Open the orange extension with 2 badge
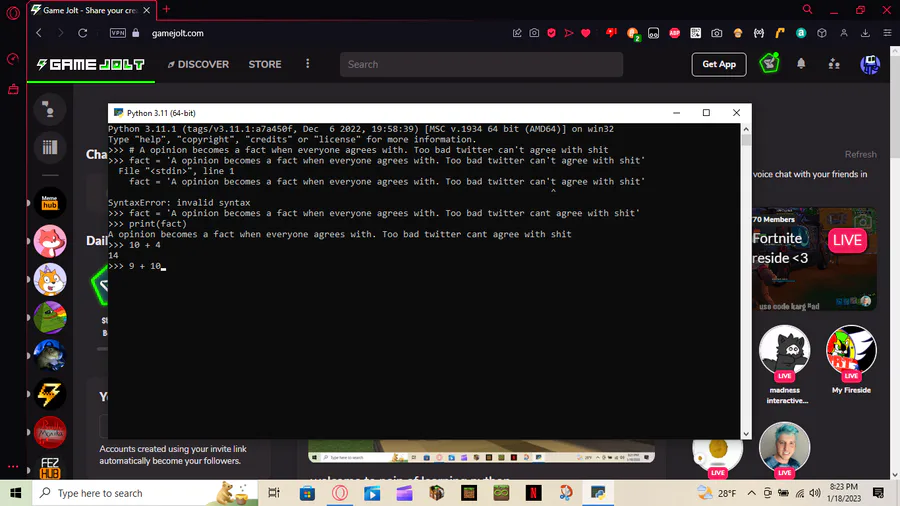900x506 pixels. 633,33
